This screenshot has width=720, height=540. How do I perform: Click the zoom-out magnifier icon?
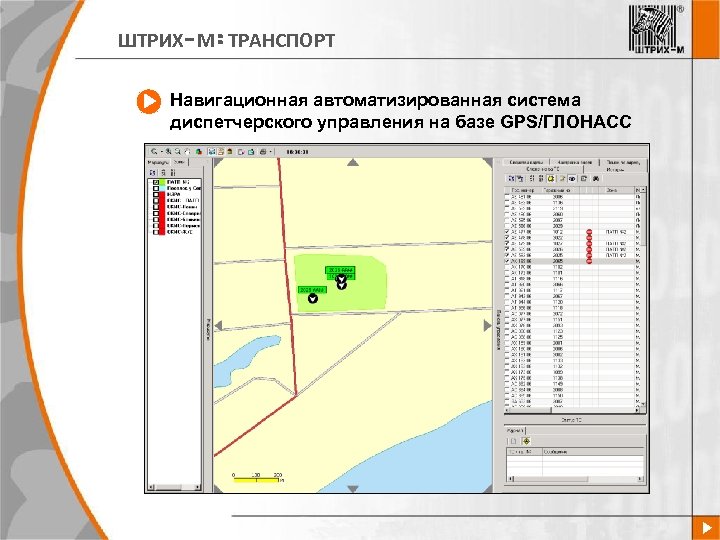(x=178, y=152)
